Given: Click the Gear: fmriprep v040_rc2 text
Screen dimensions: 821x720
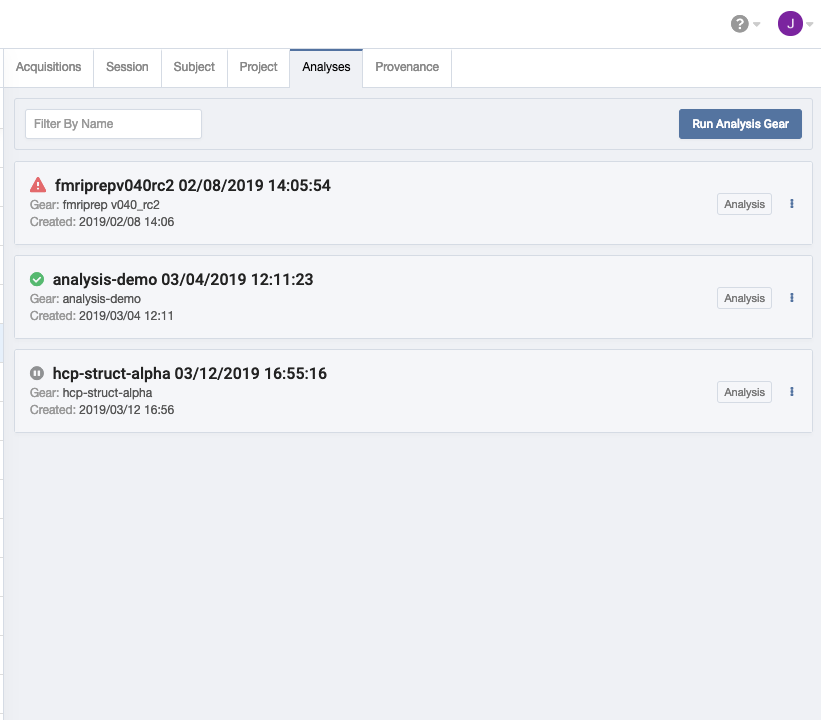Looking at the screenshot, I should 95,205.
